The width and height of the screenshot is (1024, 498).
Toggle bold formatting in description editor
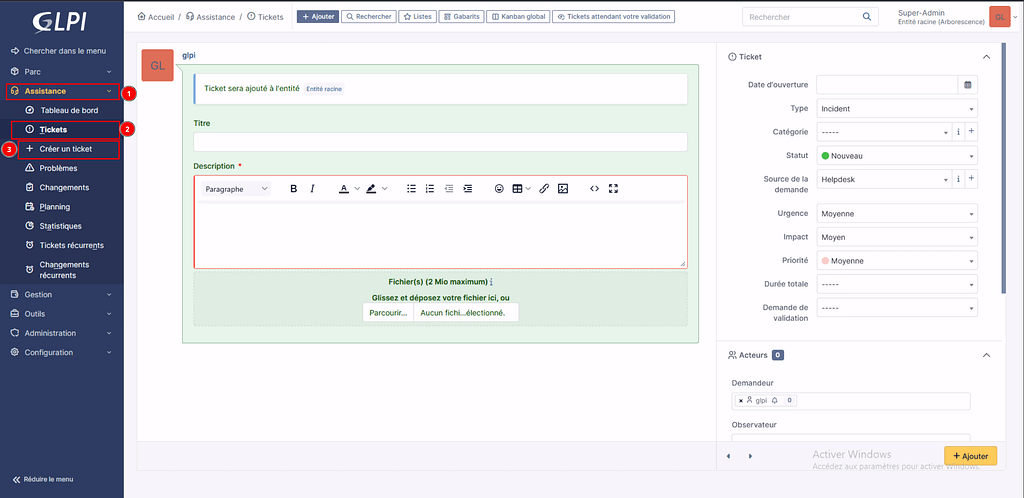pos(293,188)
